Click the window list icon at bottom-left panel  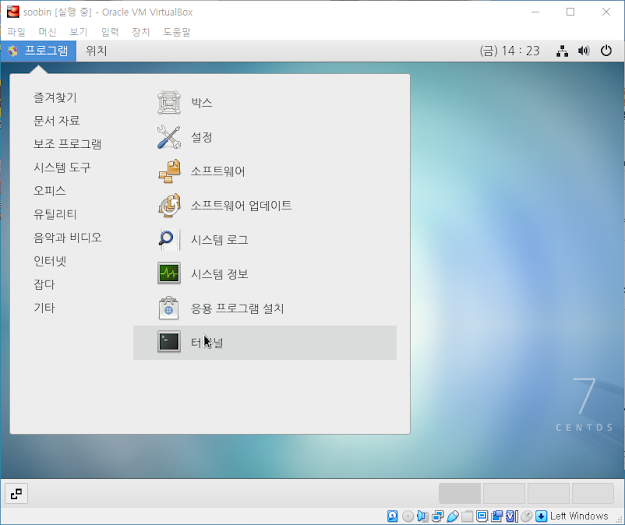tap(16, 494)
